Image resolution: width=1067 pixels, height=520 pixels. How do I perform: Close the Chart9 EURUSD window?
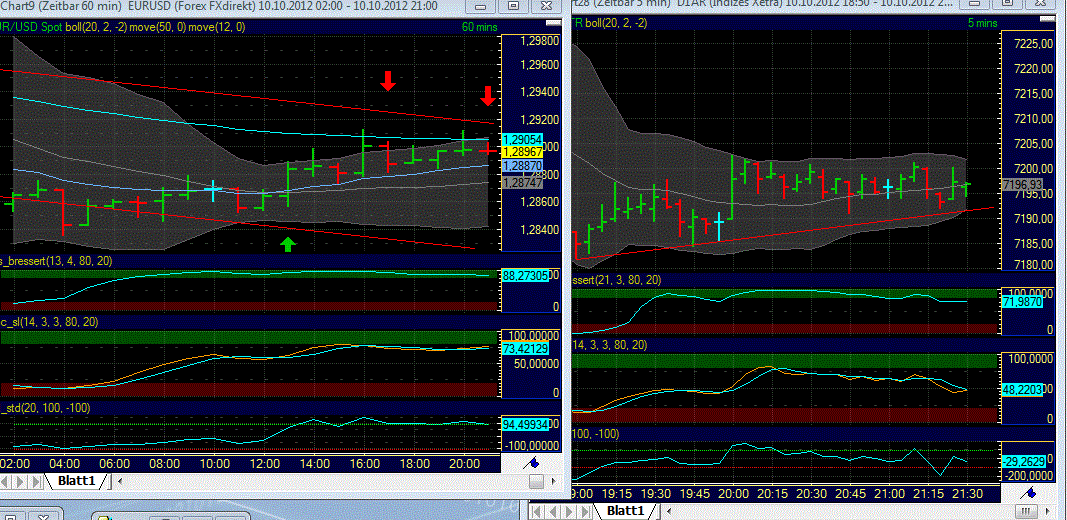[546, 5]
